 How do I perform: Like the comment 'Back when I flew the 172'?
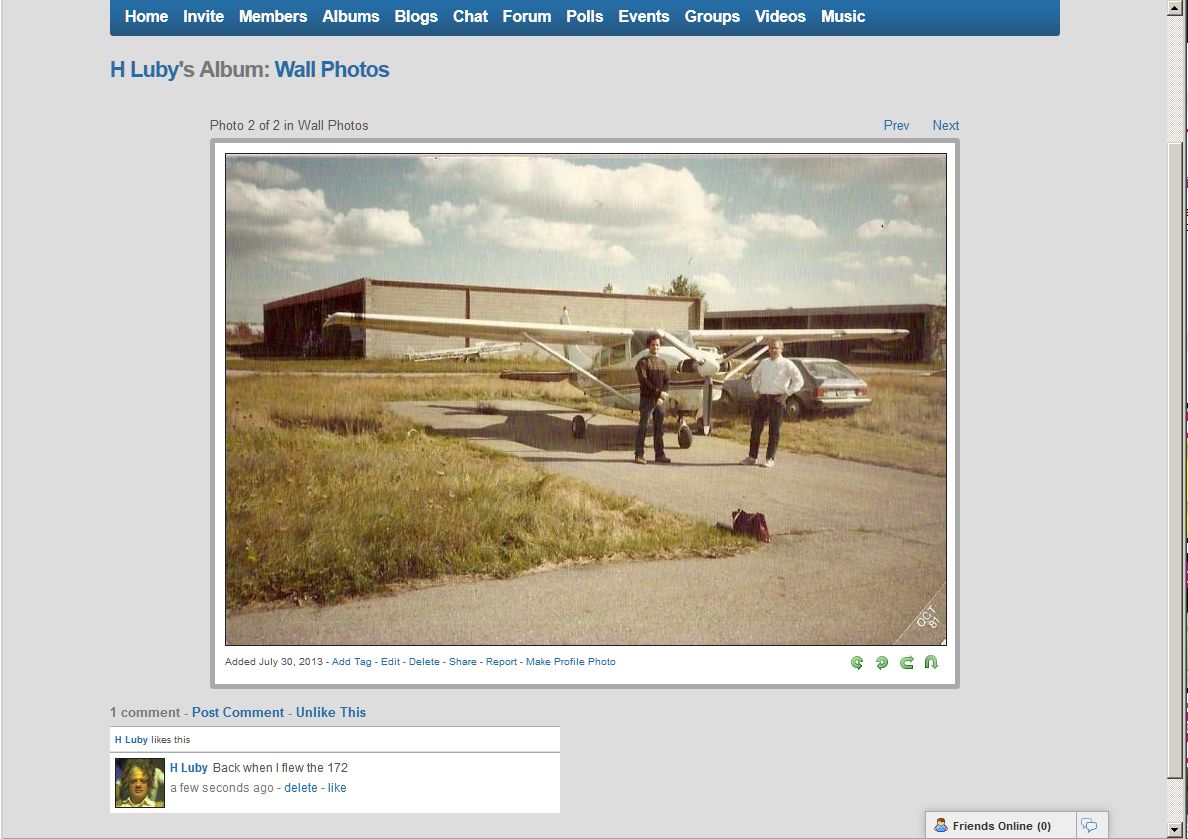click(x=337, y=788)
